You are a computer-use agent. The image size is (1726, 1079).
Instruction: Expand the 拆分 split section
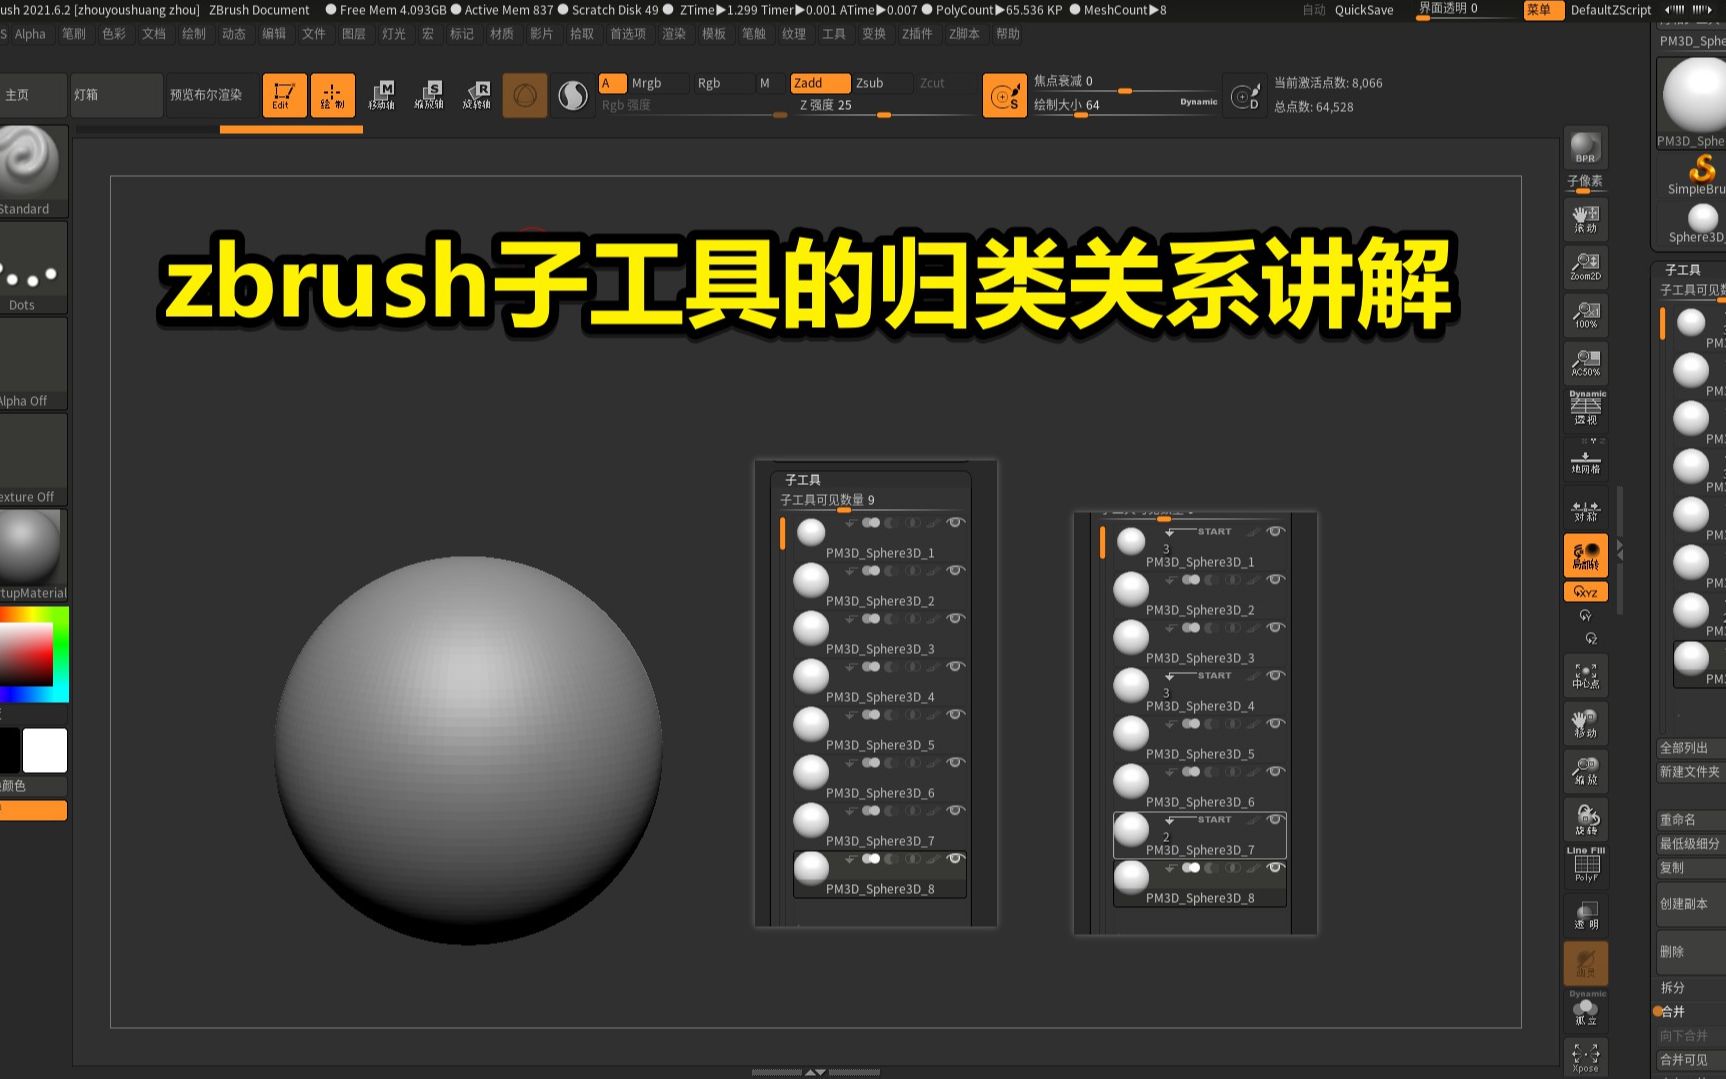[x=1673, y=987]
